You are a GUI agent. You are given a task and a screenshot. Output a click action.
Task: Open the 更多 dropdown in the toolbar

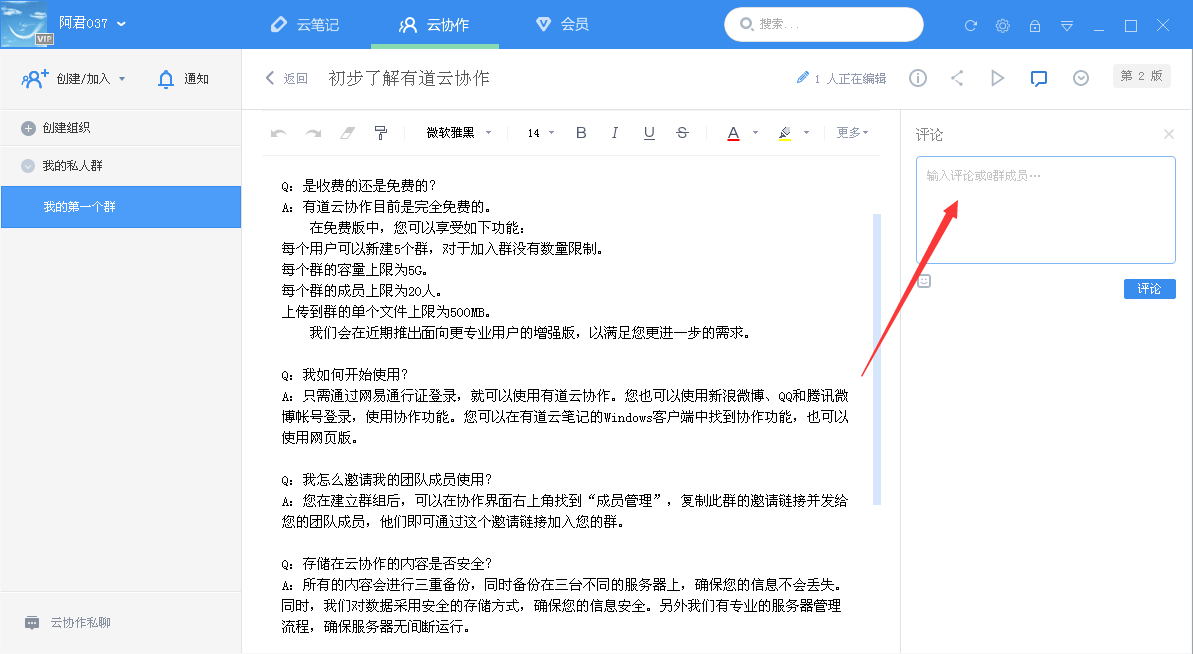point(851,131)
